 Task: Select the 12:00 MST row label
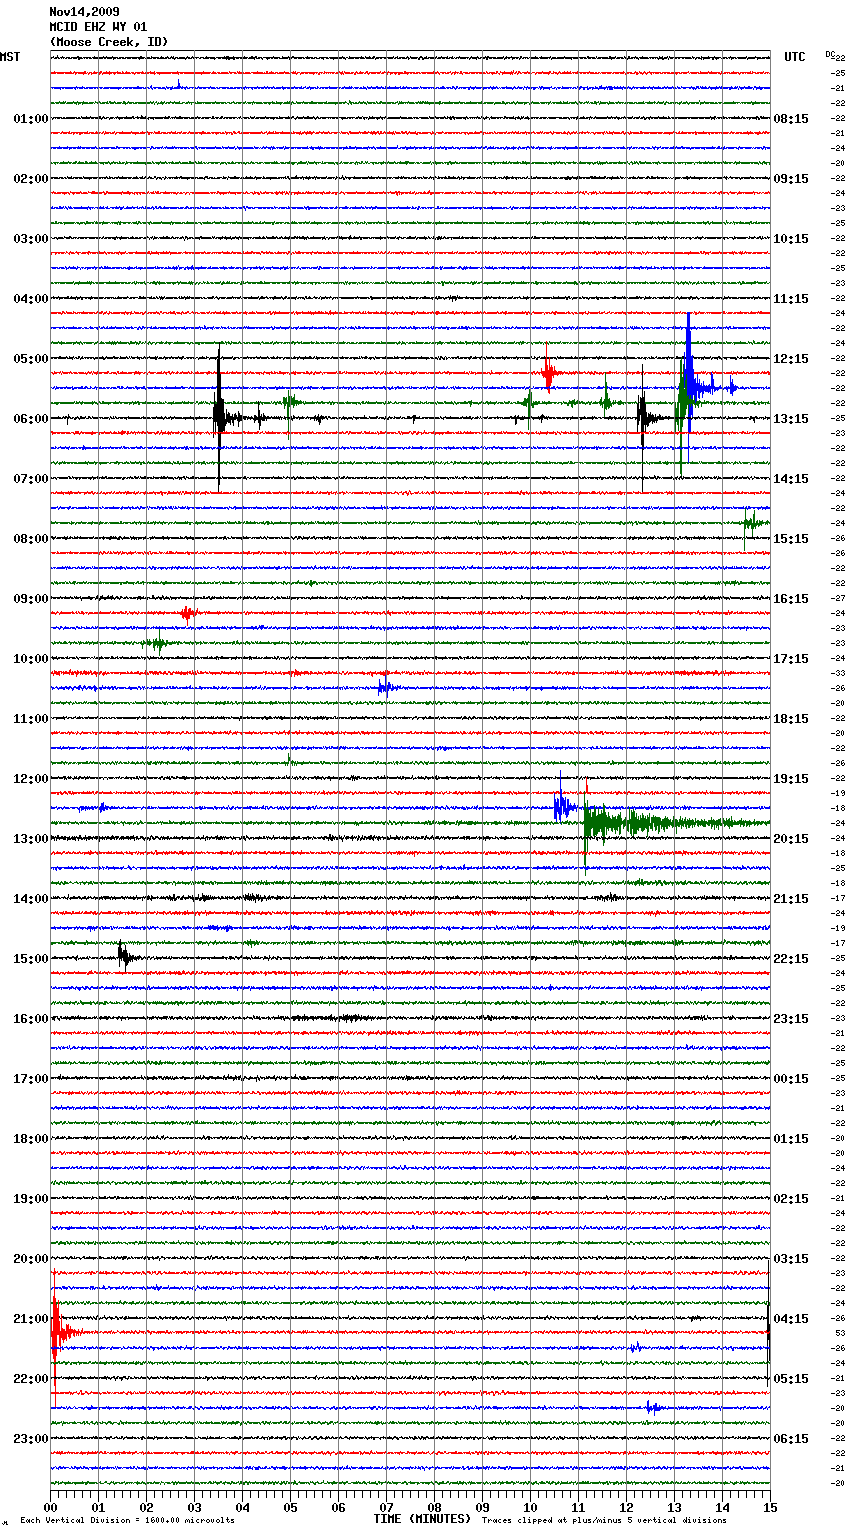coord(31,779)
